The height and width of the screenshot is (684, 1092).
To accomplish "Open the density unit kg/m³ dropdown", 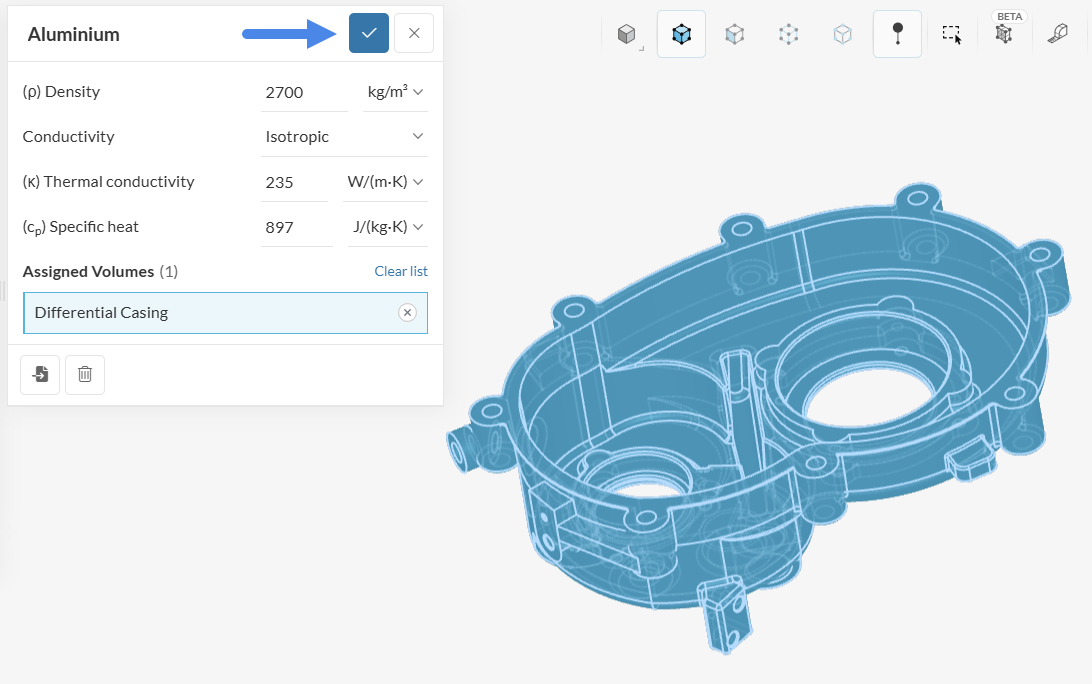I will [395, 92].
